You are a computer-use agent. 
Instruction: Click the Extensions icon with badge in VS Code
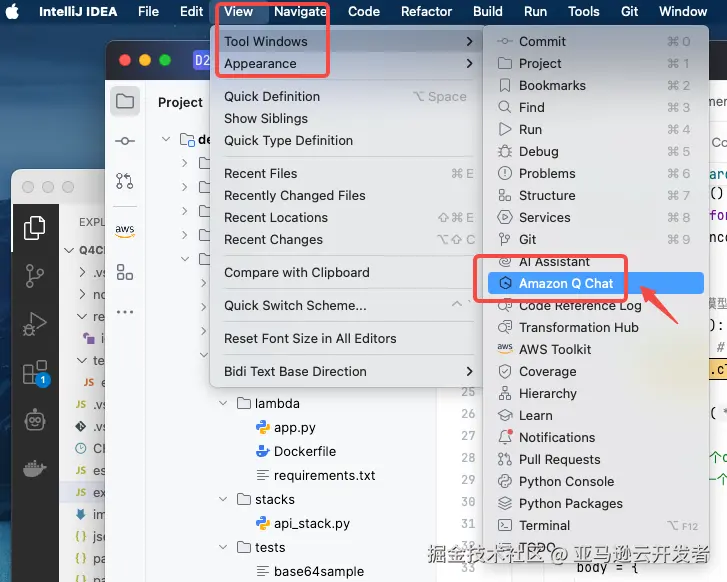coord(36,372)
